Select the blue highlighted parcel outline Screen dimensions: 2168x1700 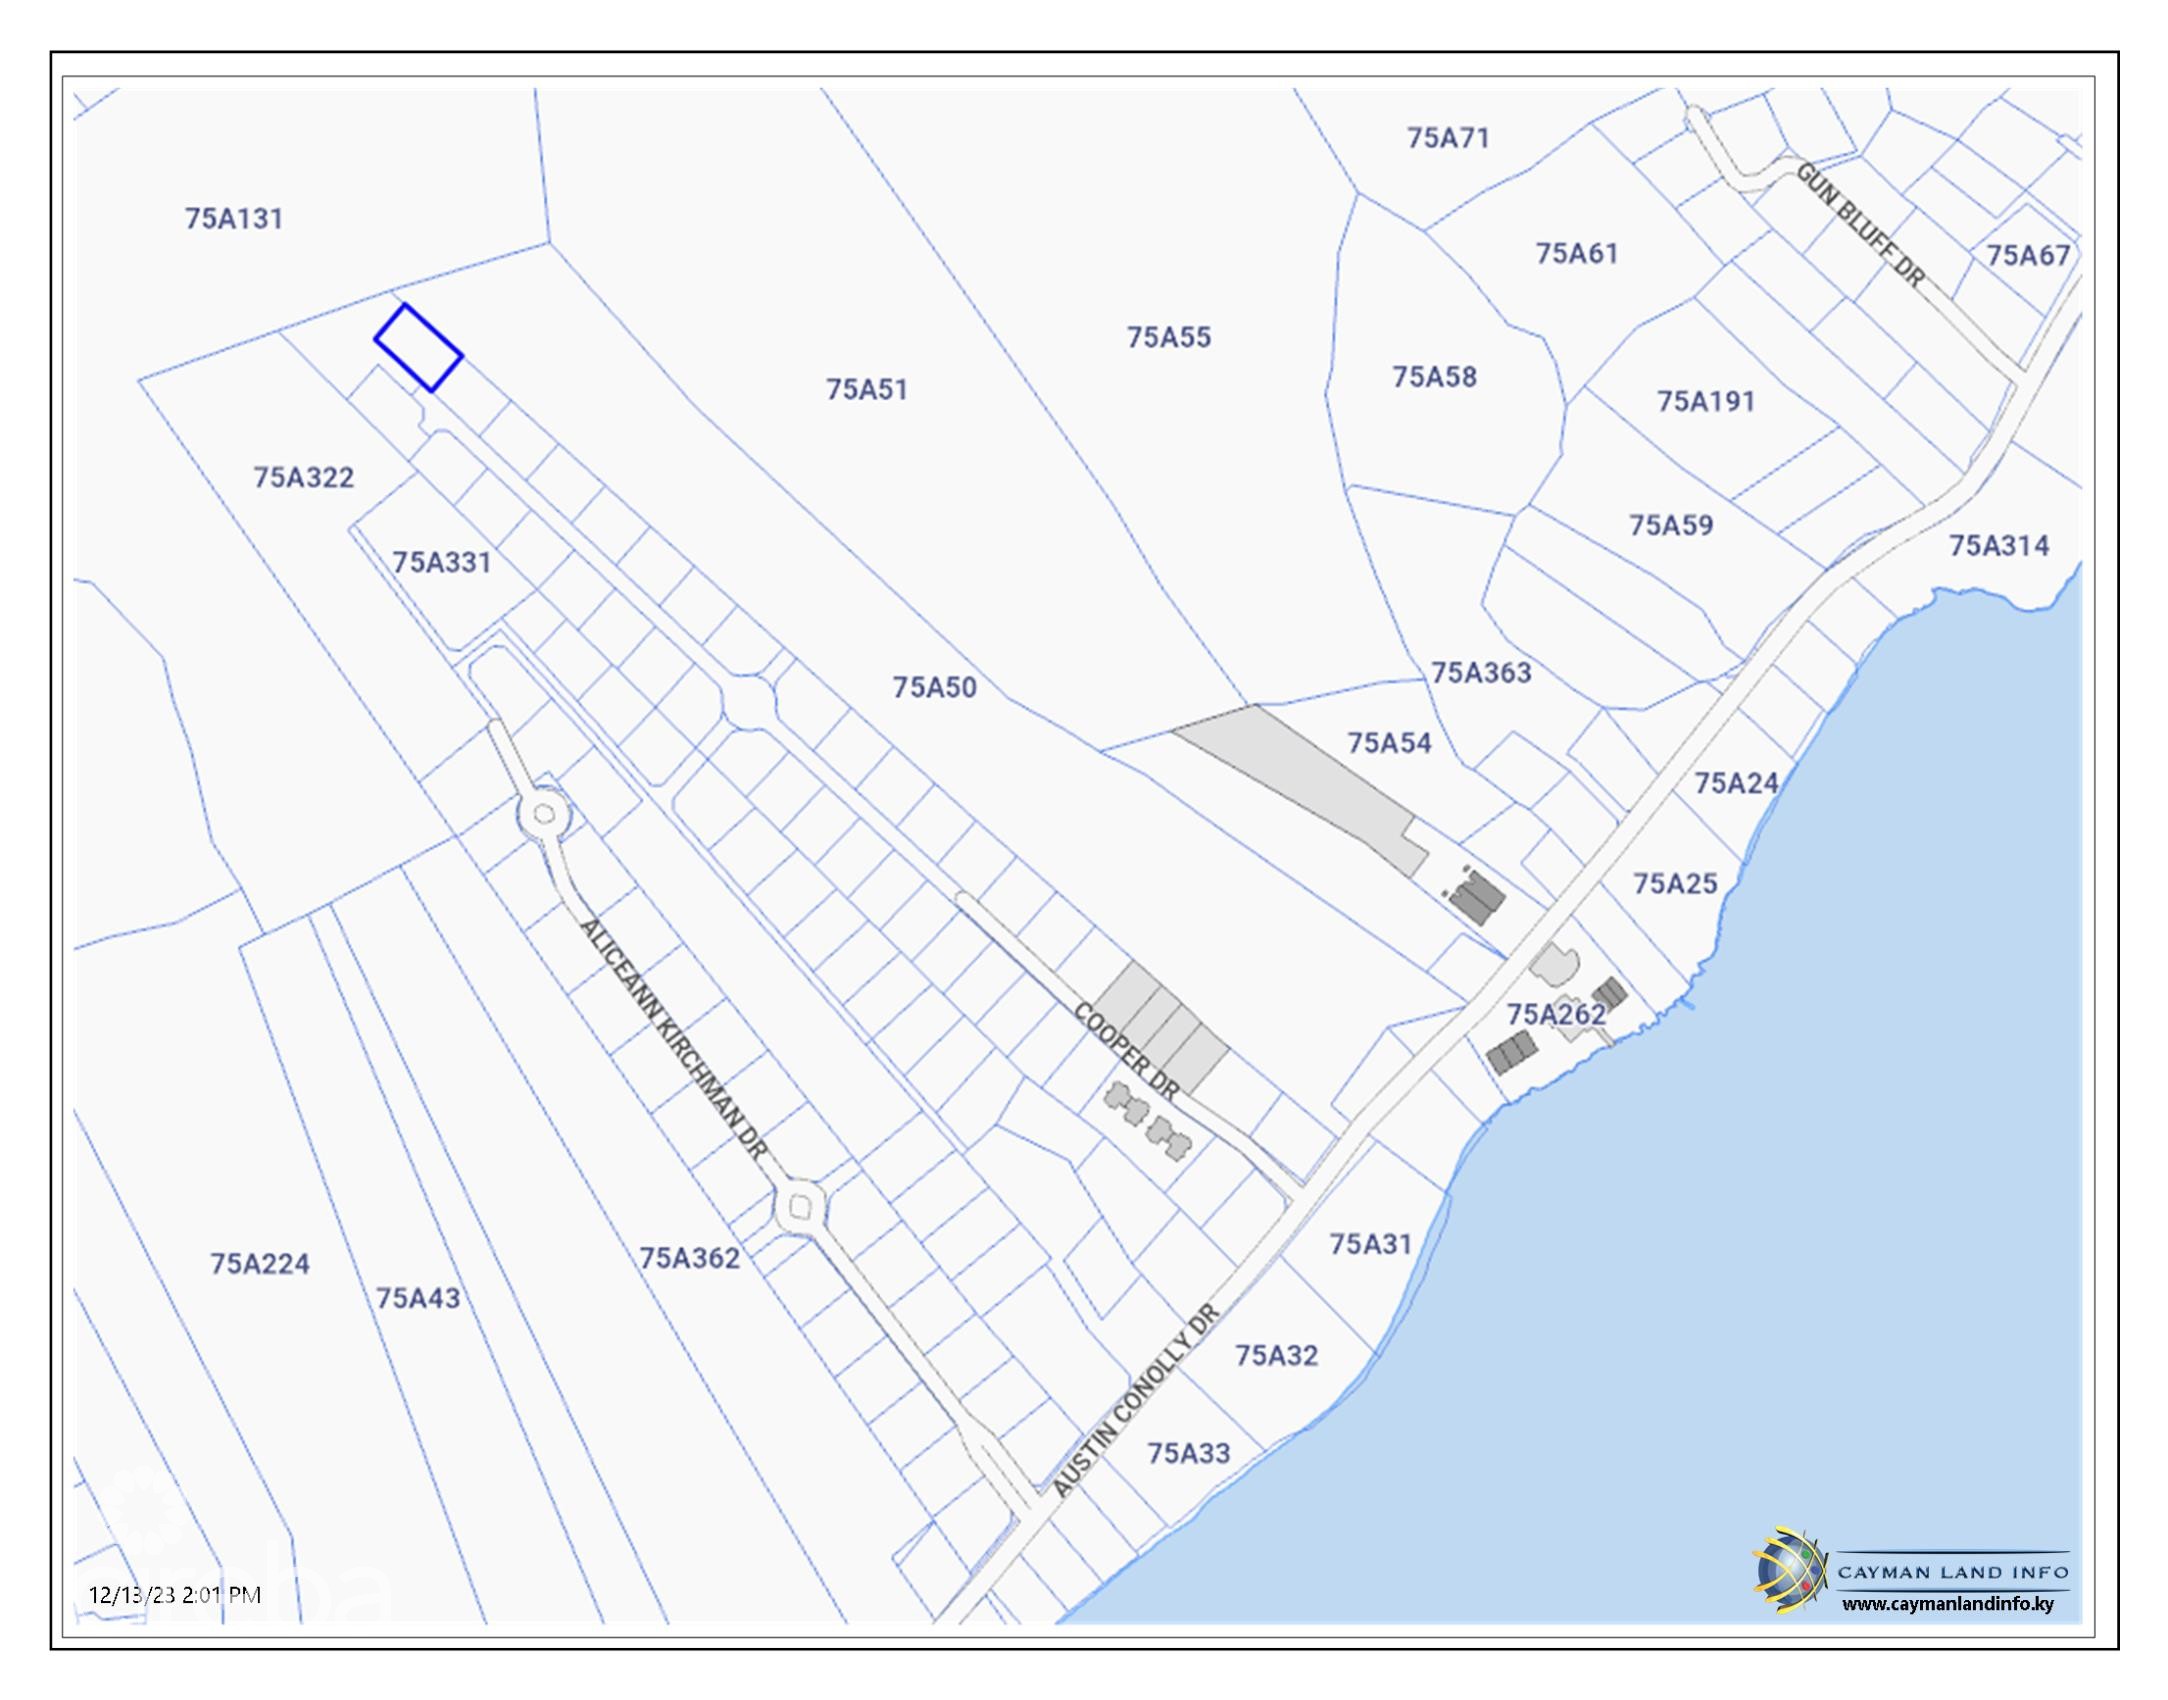click(418, 347)
